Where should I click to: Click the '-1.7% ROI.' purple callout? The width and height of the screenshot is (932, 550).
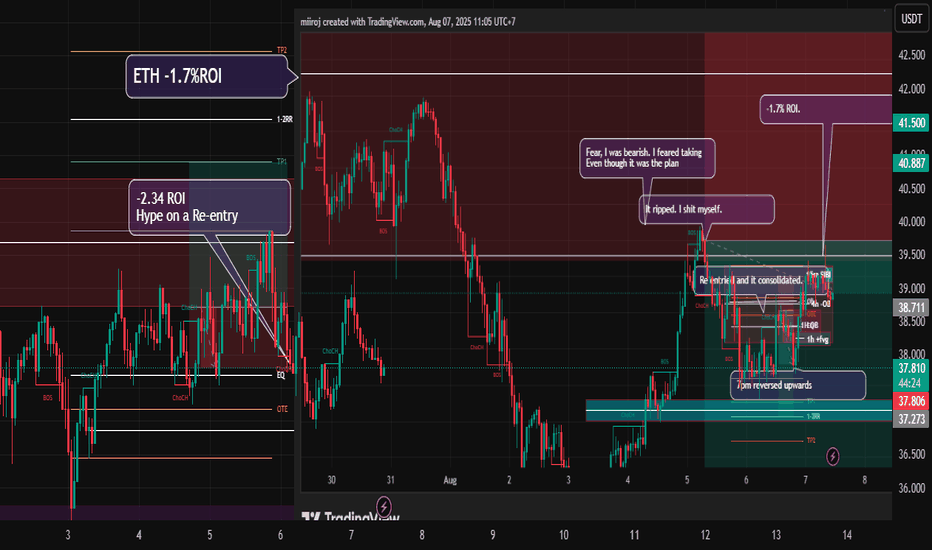[x=826, y=109]
